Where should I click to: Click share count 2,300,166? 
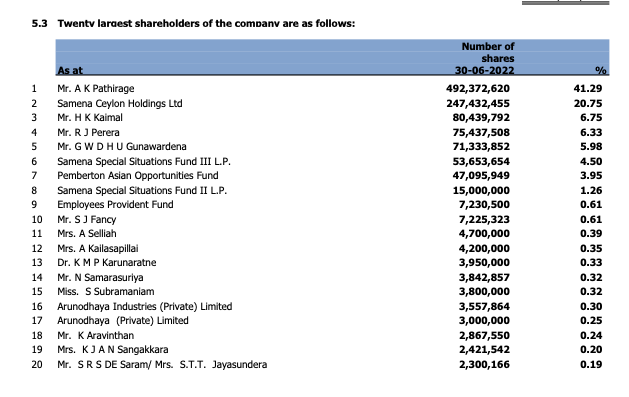484,365
